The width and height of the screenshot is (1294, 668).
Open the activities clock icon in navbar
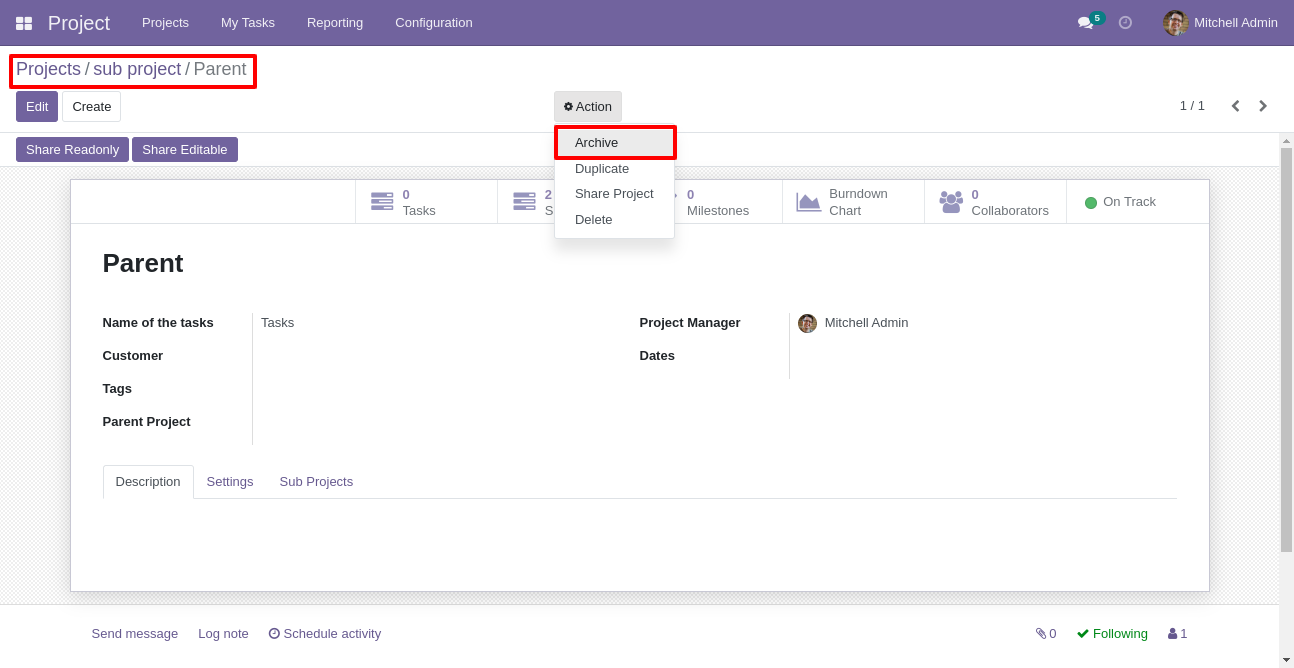point(1125,22)
